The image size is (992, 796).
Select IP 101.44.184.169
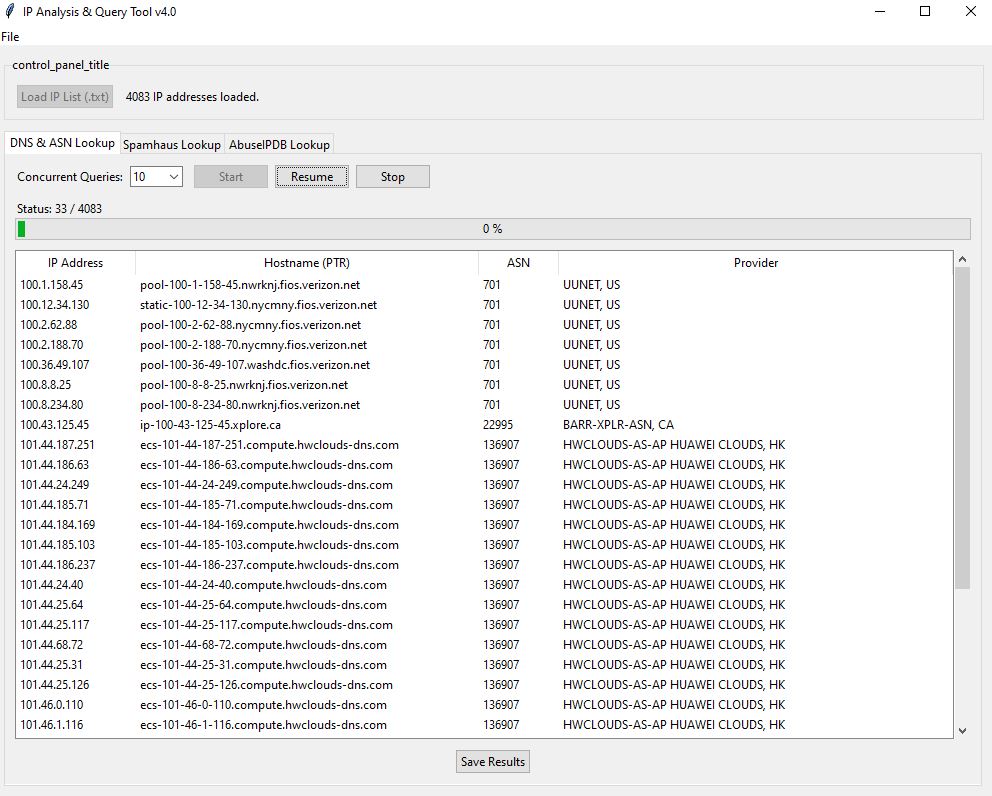(x=58, y=525)
